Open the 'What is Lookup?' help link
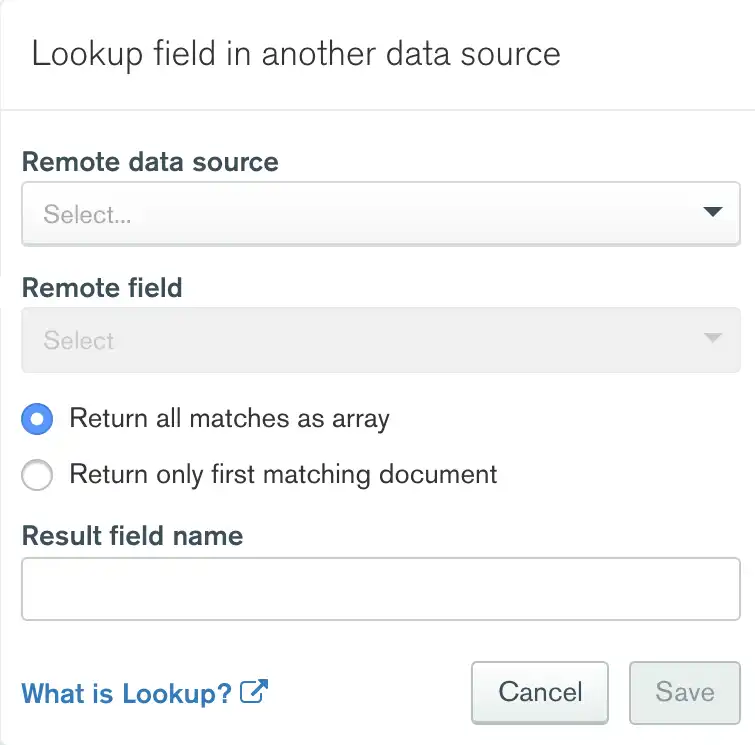Viewport: 755px width, 745px height. (x=127, y=692)
